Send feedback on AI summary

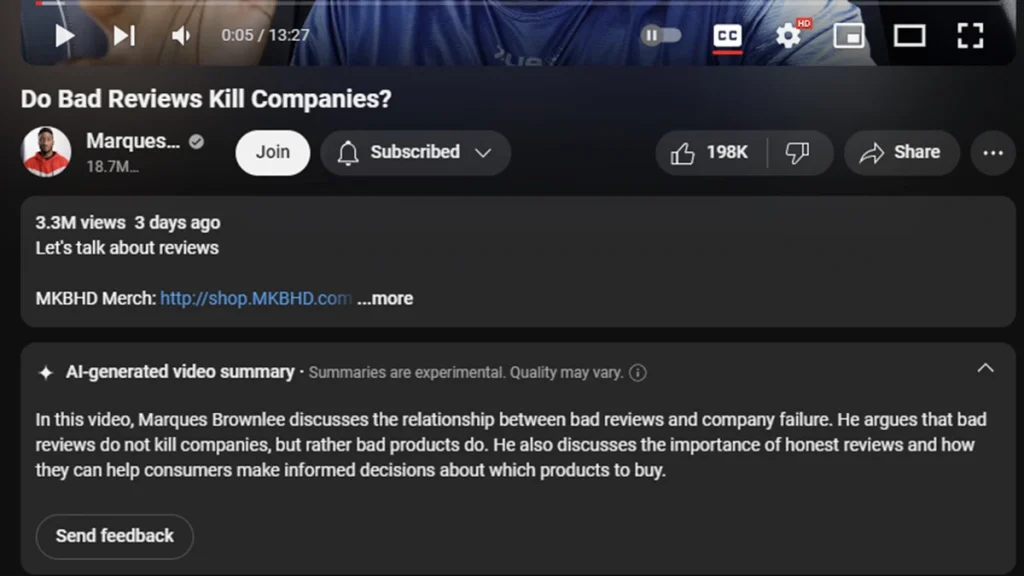pyautogui.click(x=115, y=536)
